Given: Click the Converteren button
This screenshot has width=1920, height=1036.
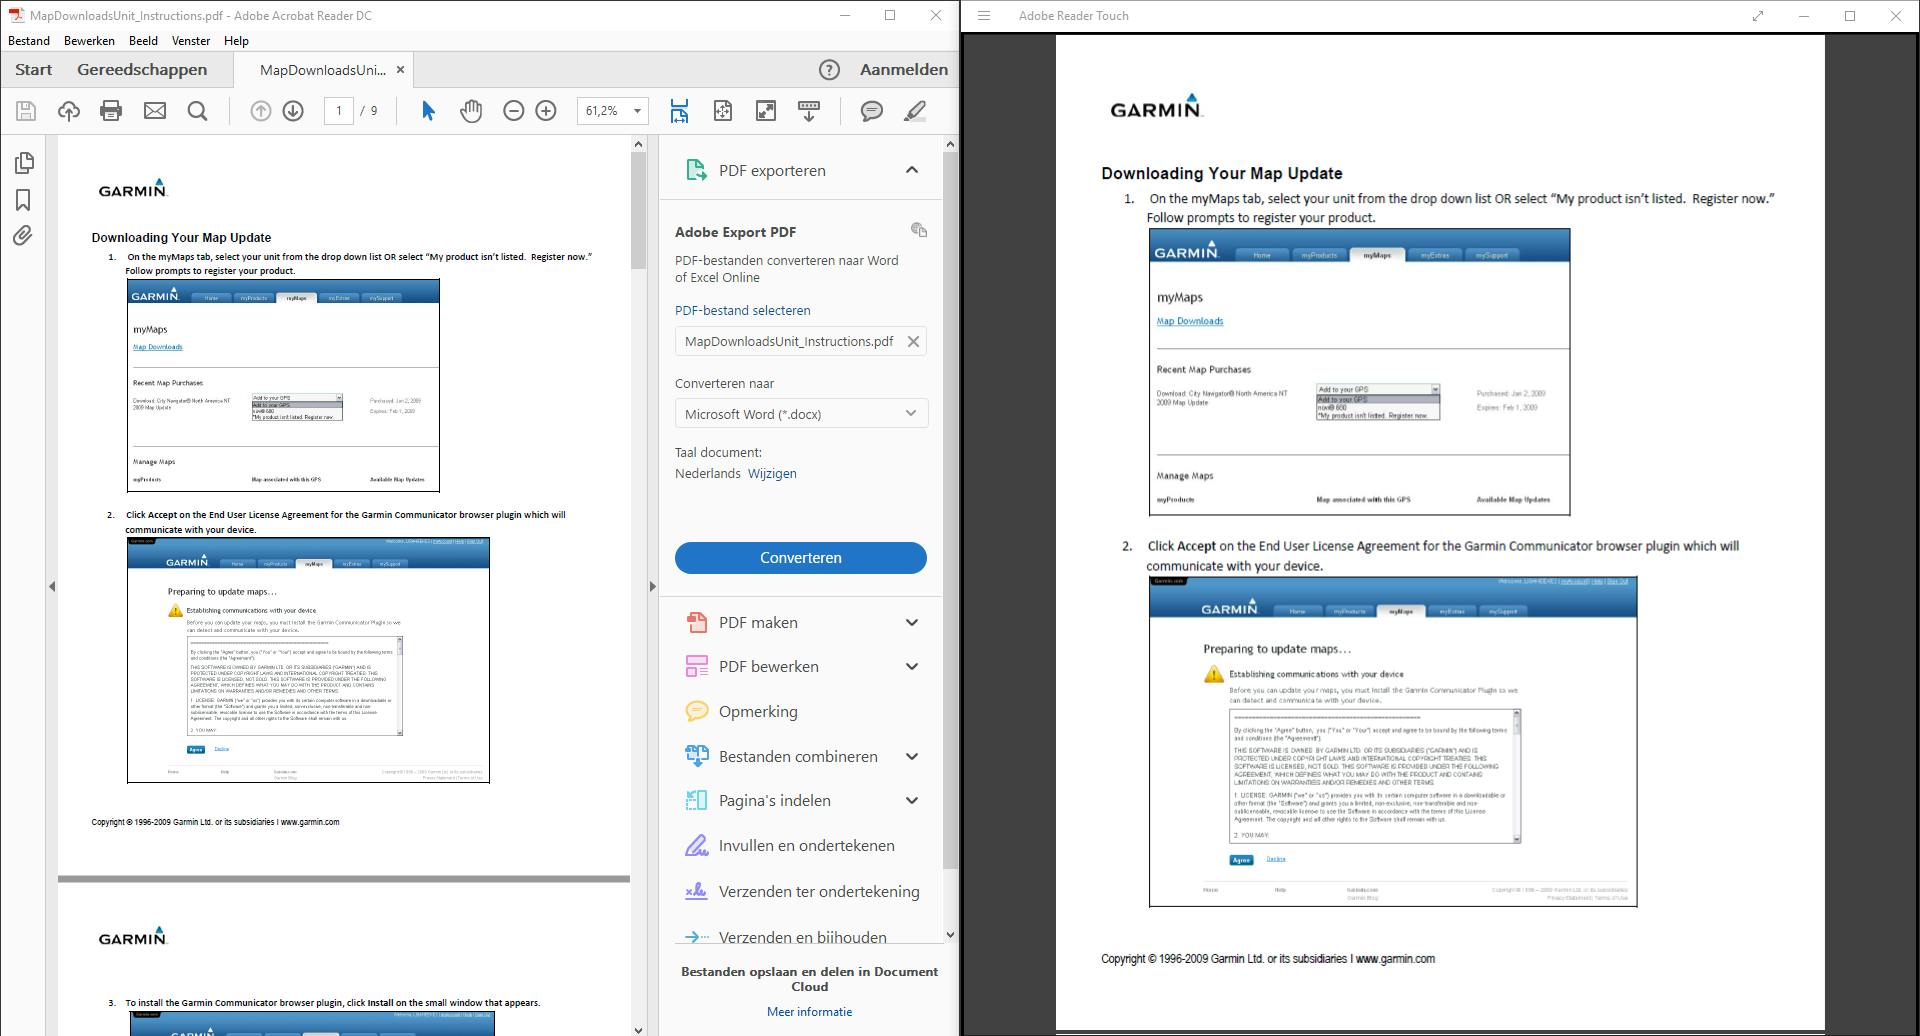Looking at the screenshot, I should 801,558.
